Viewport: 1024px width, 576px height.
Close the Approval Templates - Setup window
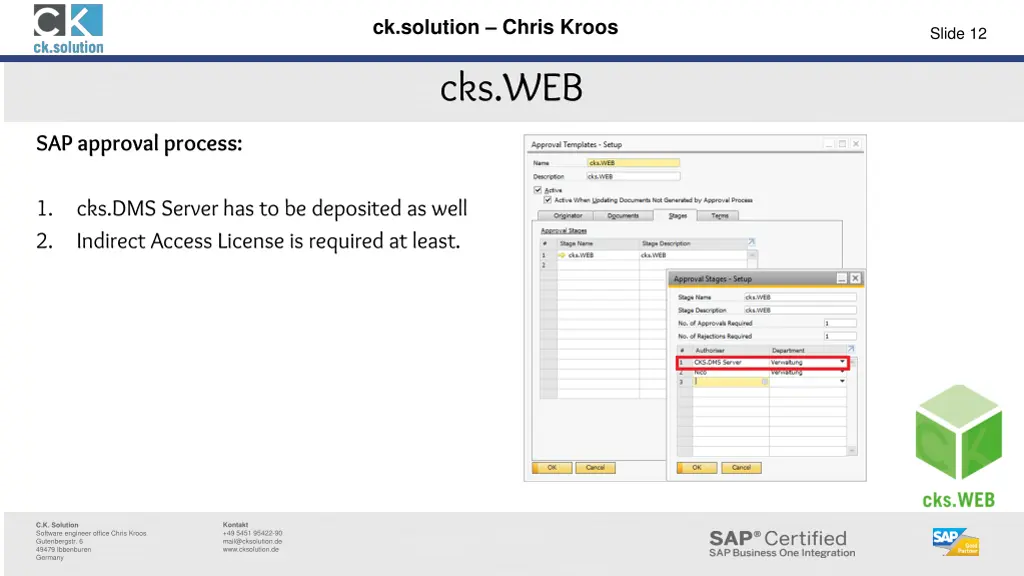pyautogui.click(x=856, y=144)
